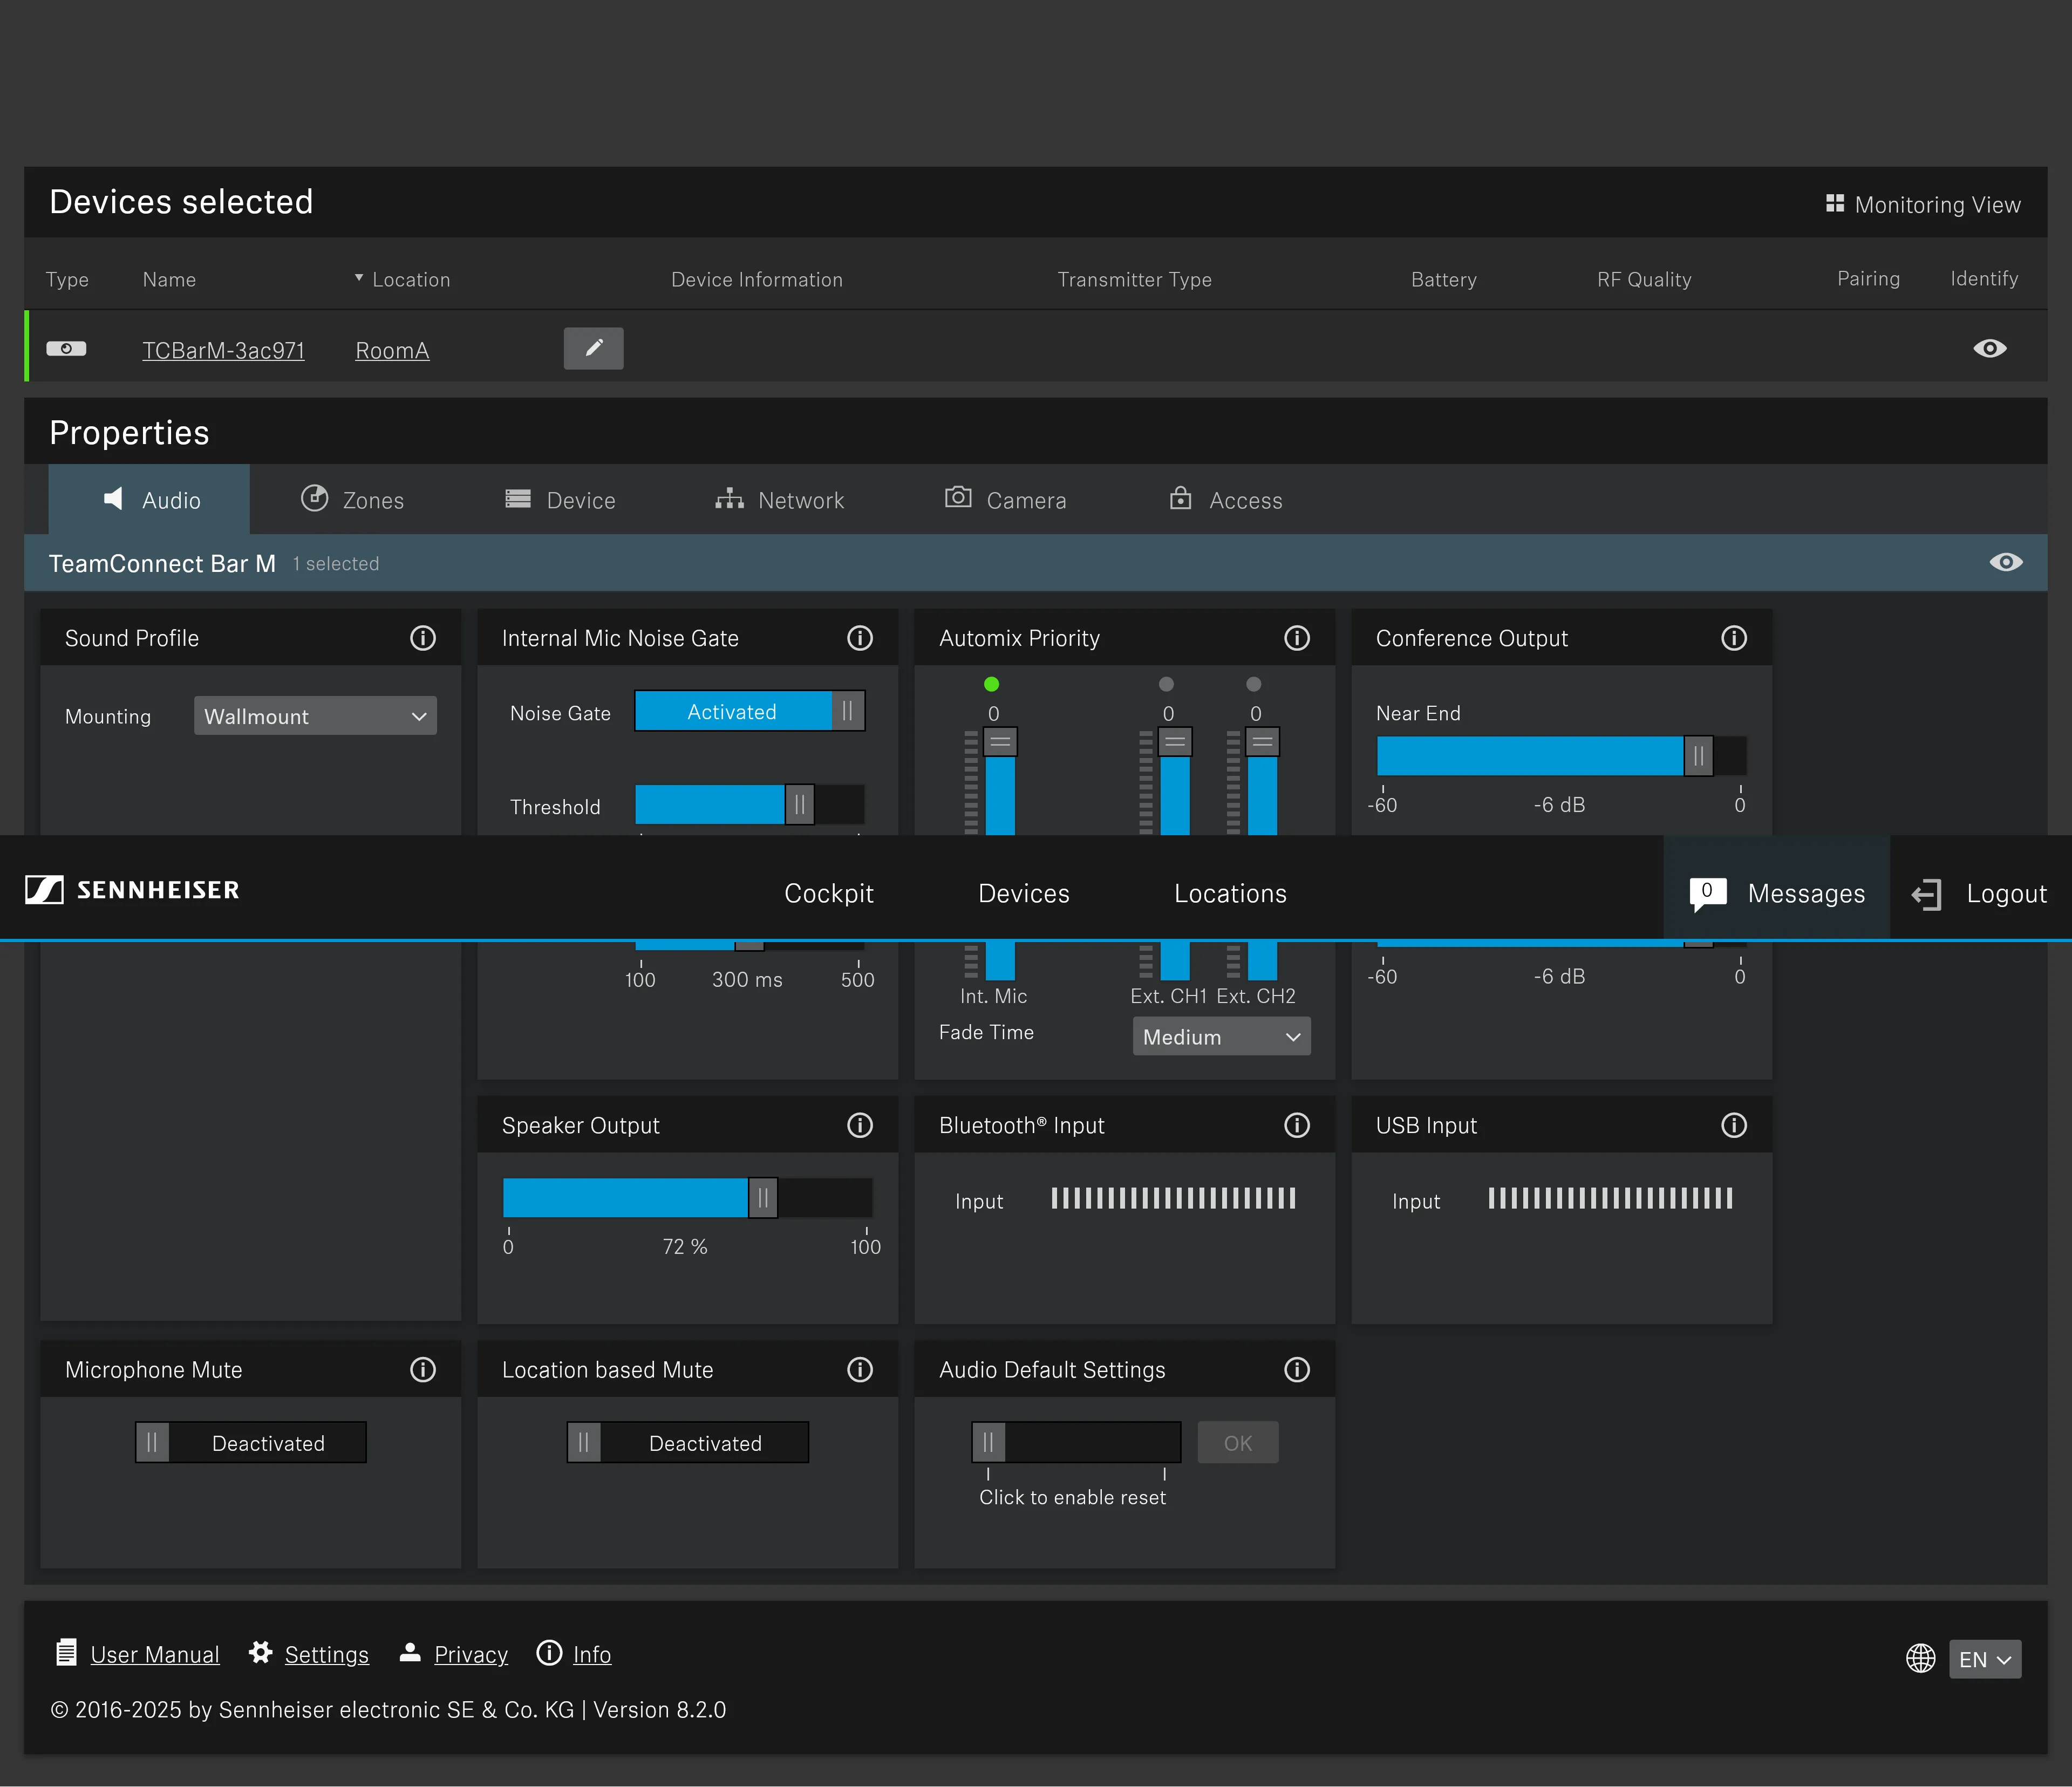Click the Ext. CH1 vertical fader handle
Image resolution: width=2072 pixels, height=1787 pixels.
point(1175,742)
